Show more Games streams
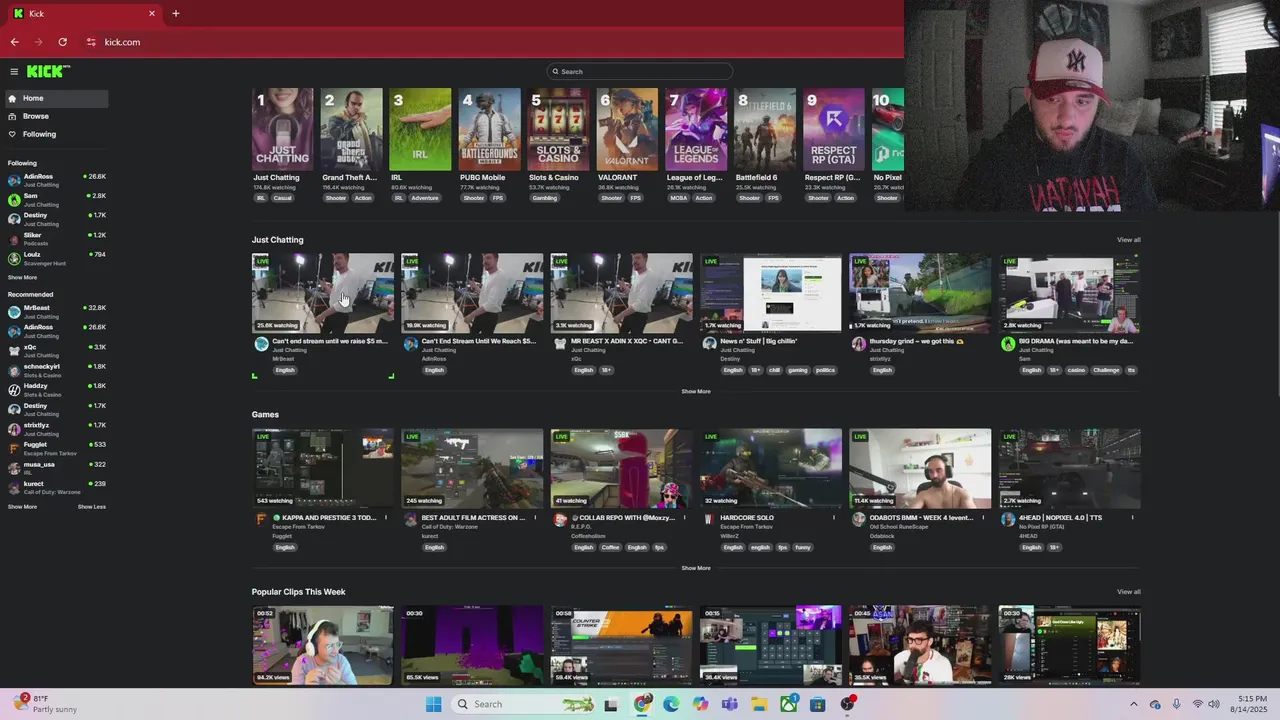 (x=696, y=568)
